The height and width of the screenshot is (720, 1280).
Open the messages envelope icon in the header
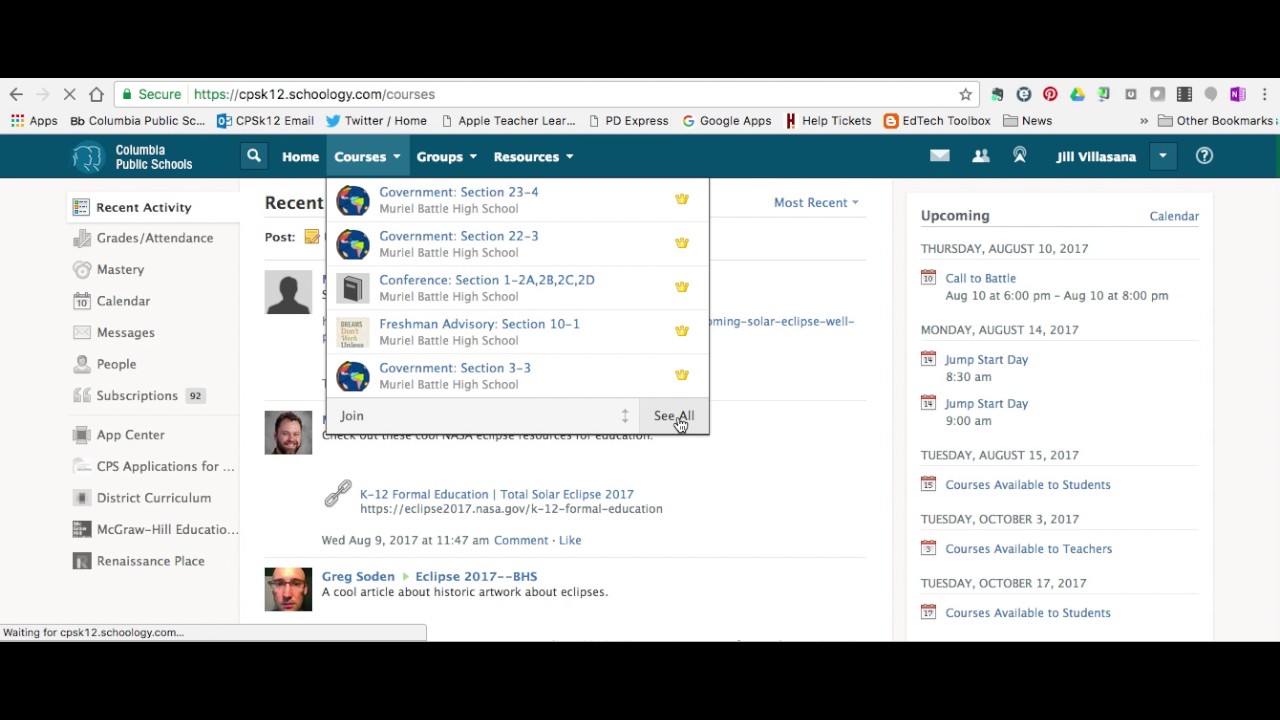click(x=940, y=156)
